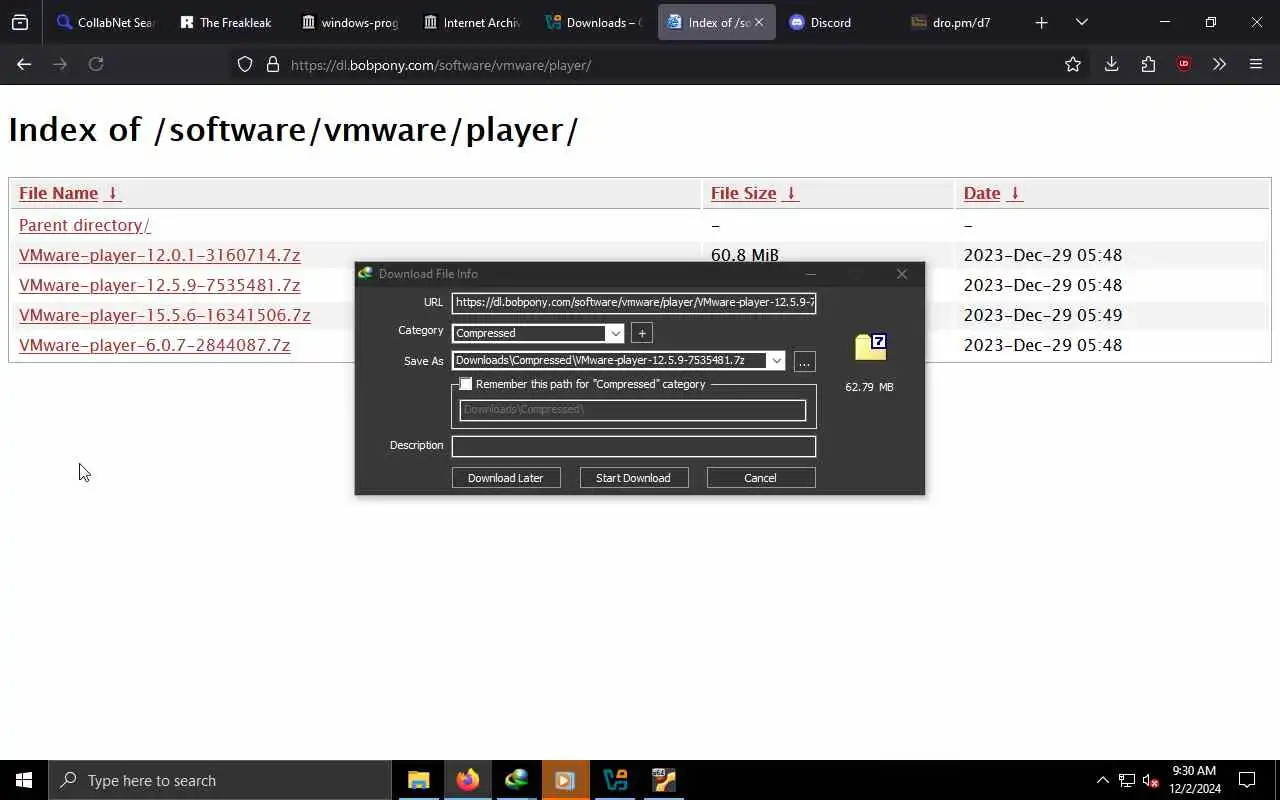Switch to the CollabNet Search tab
Screen dimensions: 1280x800
[x=105, y=22]
